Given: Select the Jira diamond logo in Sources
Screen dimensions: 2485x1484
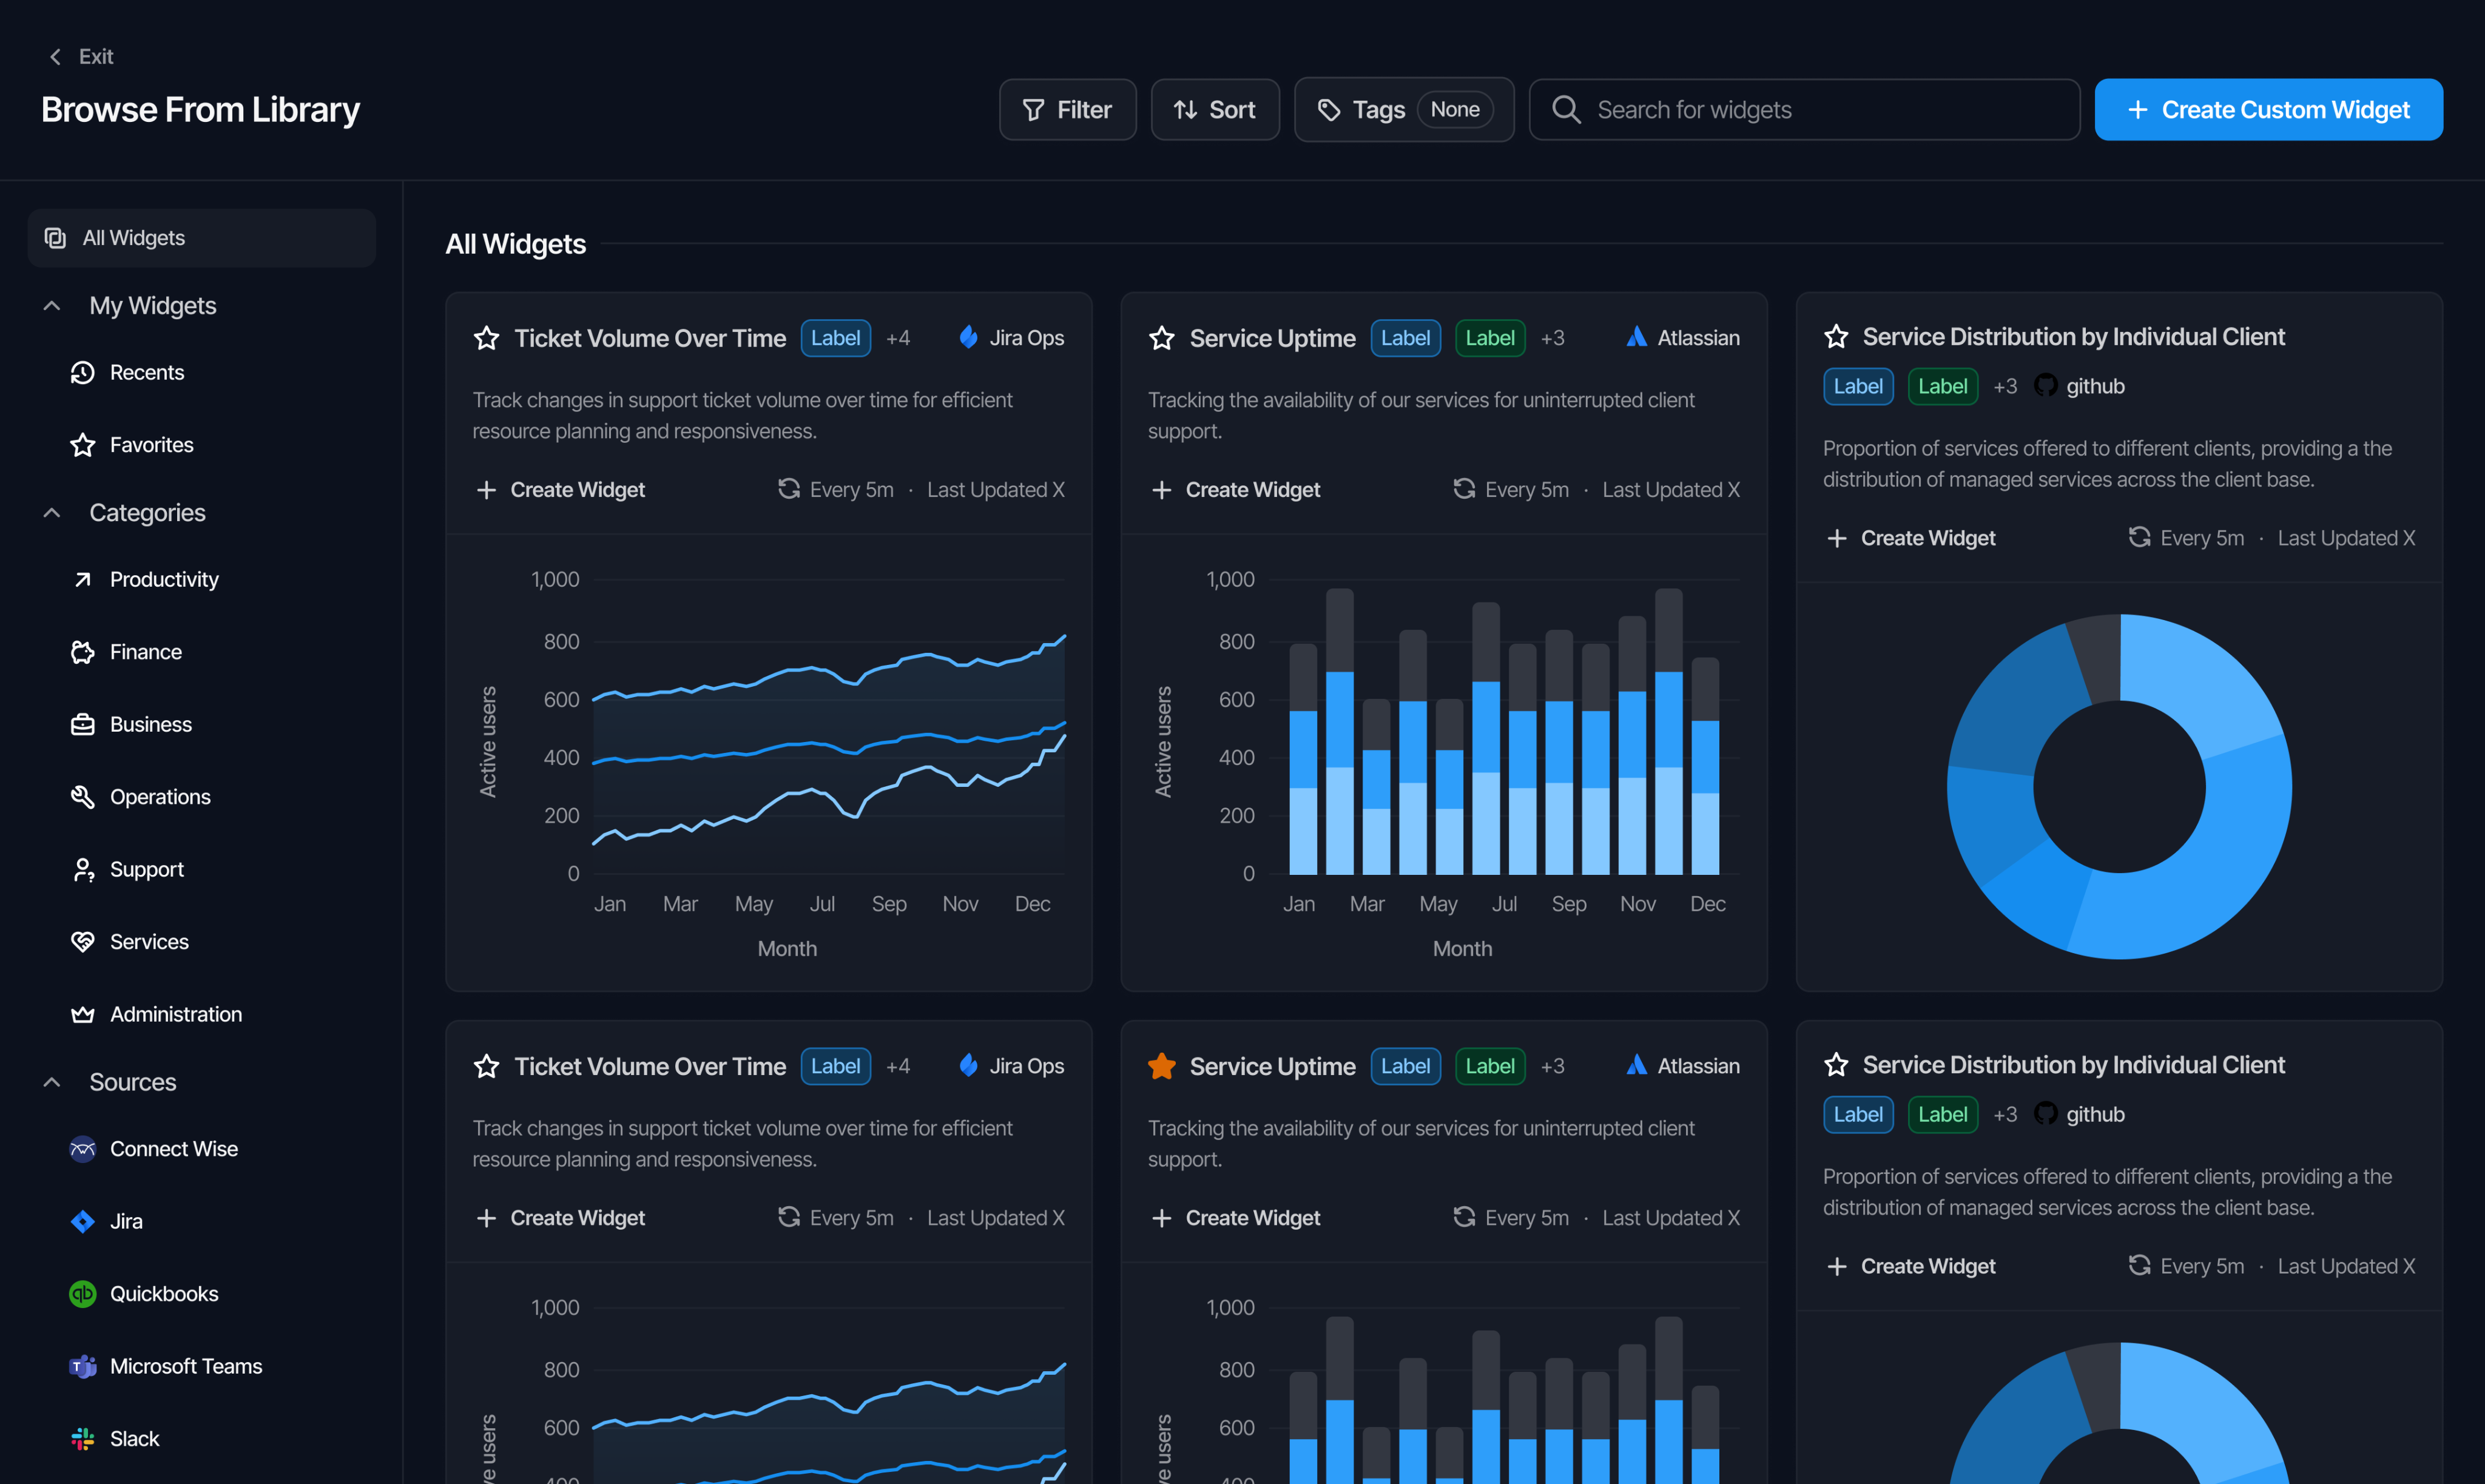Looking at the screenshot, I should (83, 1221).
